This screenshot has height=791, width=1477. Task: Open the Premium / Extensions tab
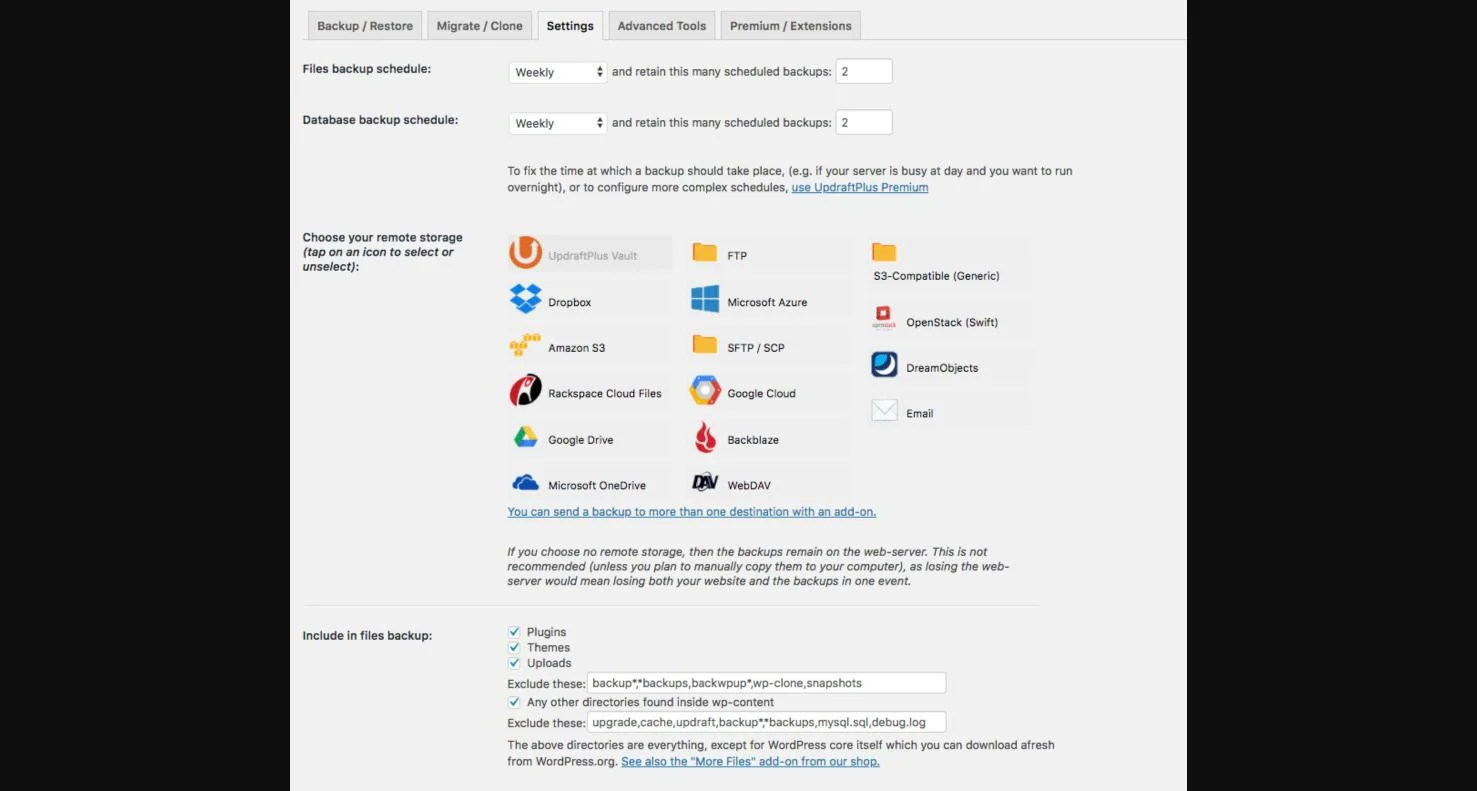tap(791, 26)
